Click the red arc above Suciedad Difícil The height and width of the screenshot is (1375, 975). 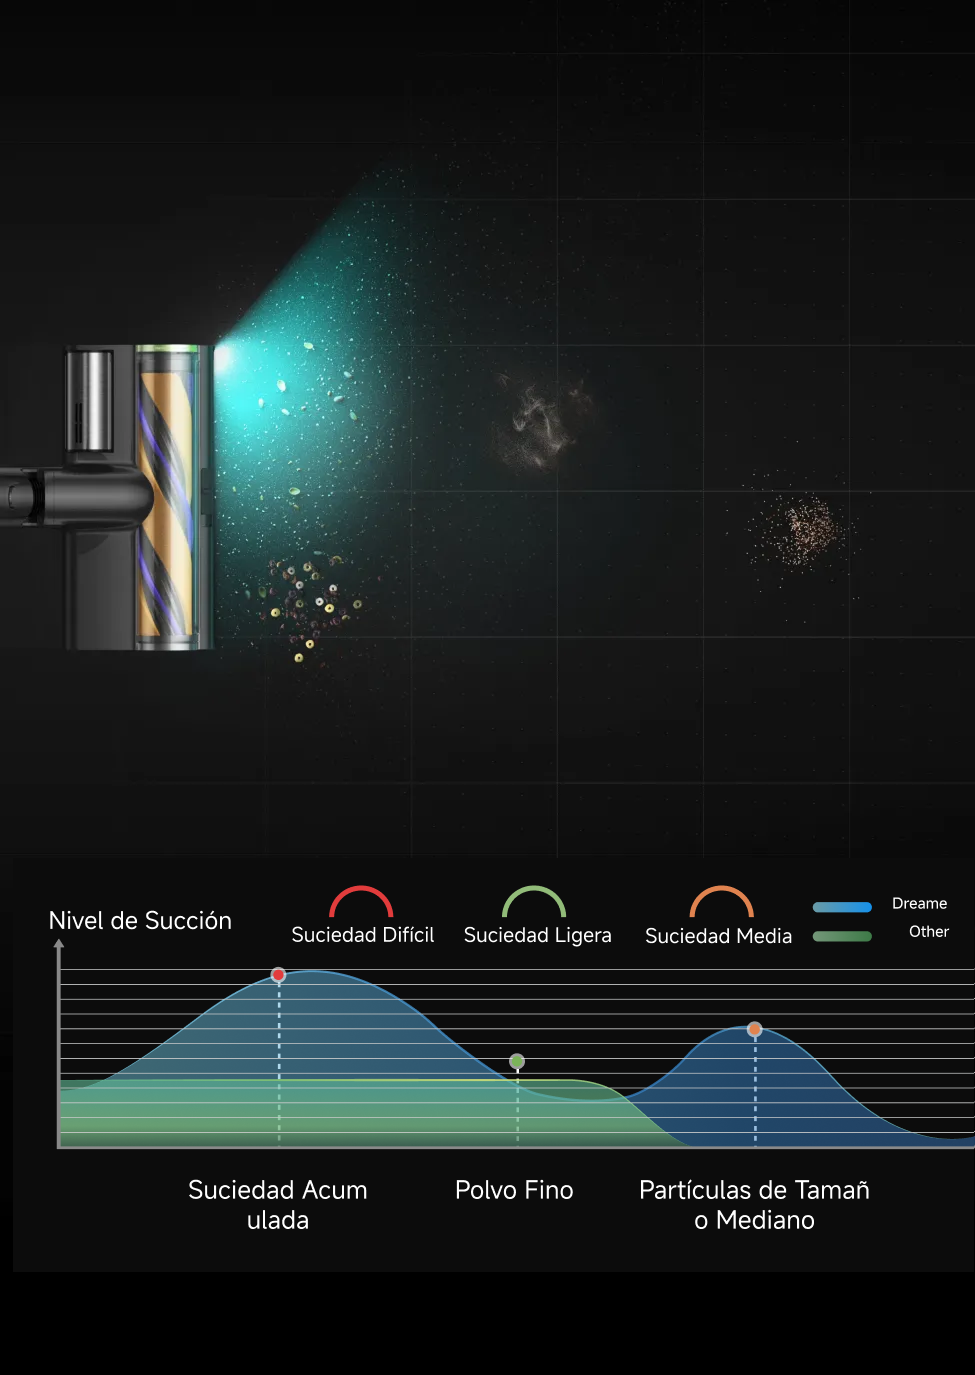pos(361,900)
